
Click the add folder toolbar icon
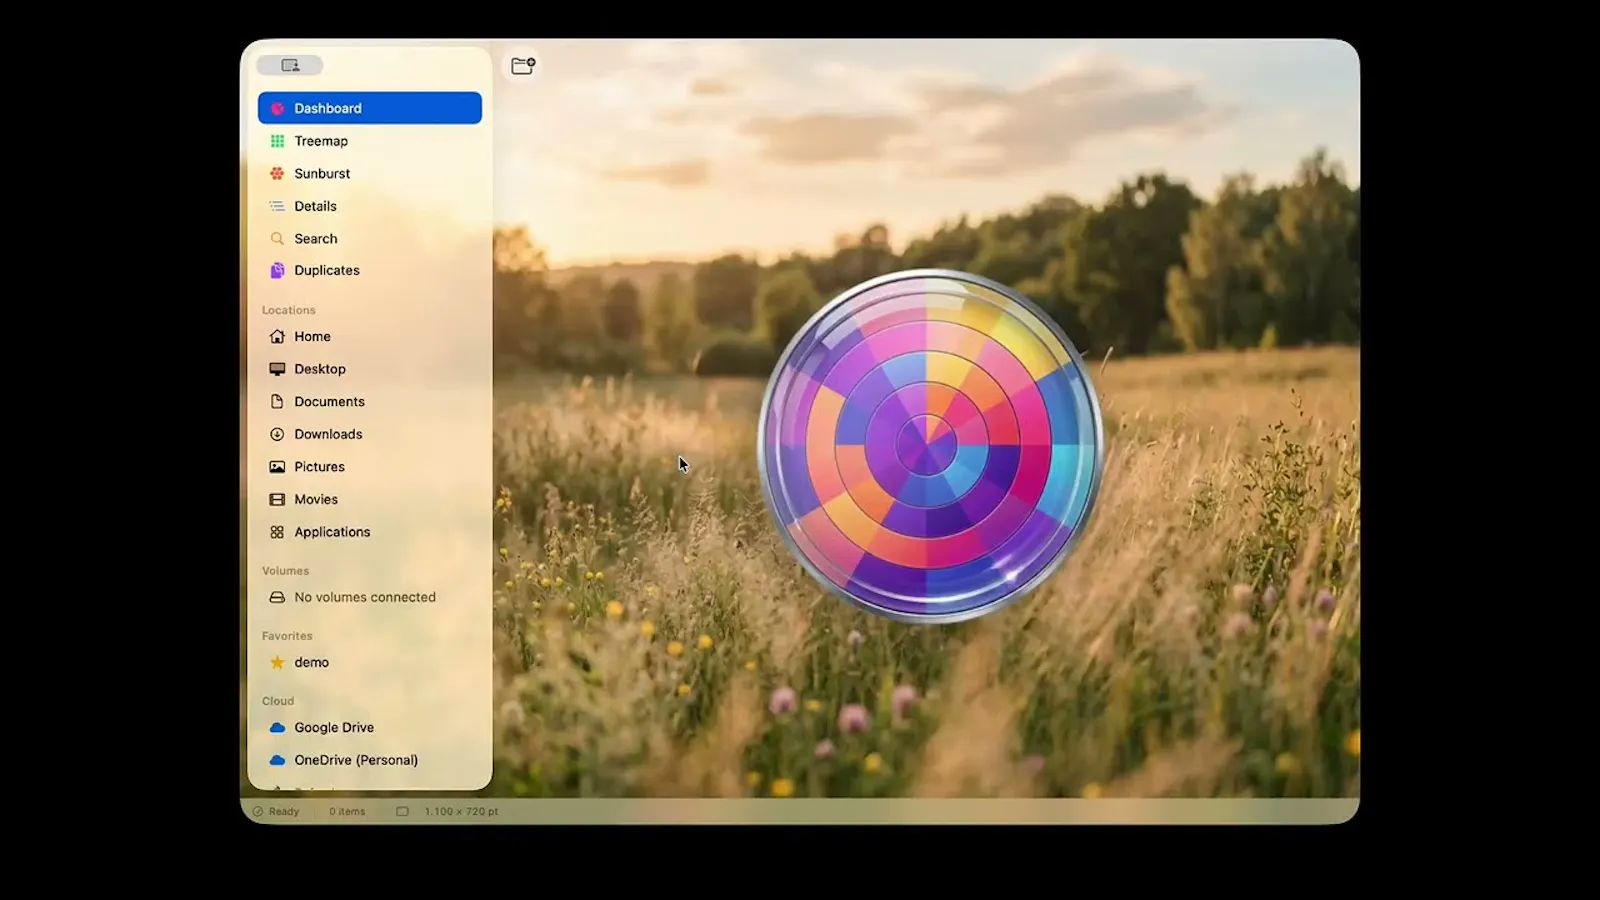(523, 66)
